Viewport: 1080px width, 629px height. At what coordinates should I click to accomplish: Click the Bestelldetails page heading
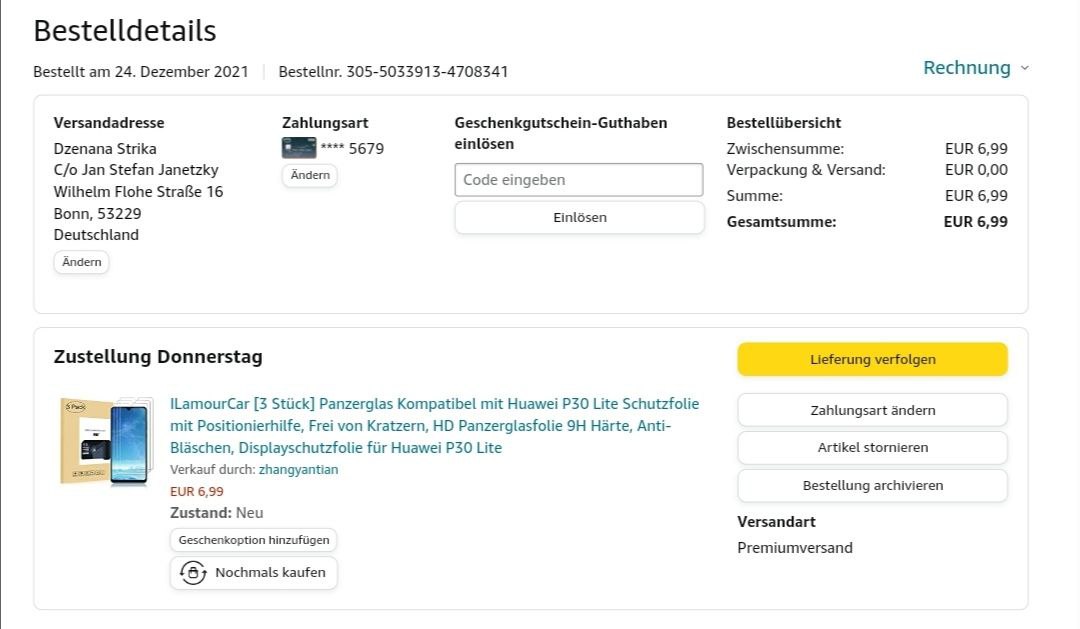tap(125, 31)
